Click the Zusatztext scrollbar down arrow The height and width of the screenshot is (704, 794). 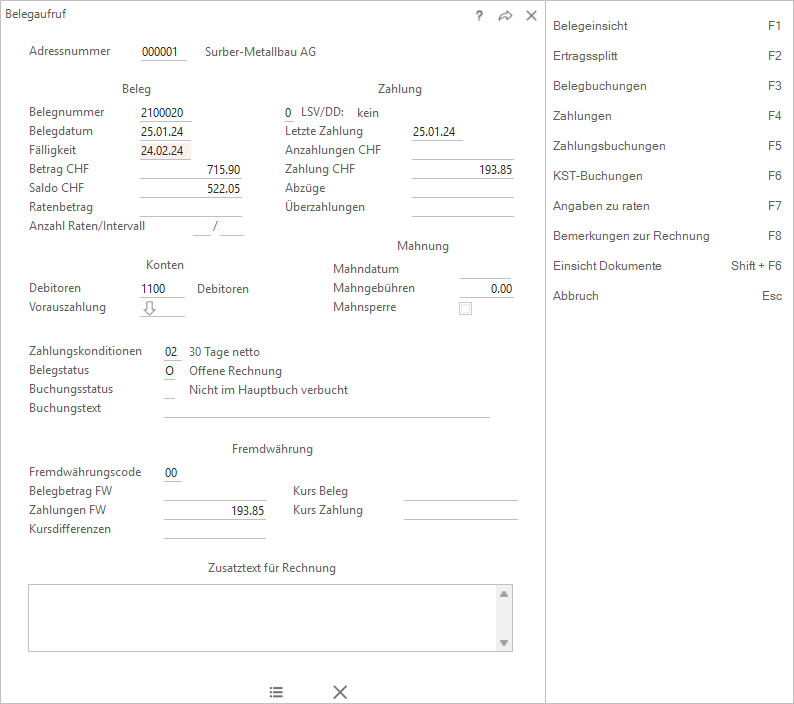click(x=504, y=643)
